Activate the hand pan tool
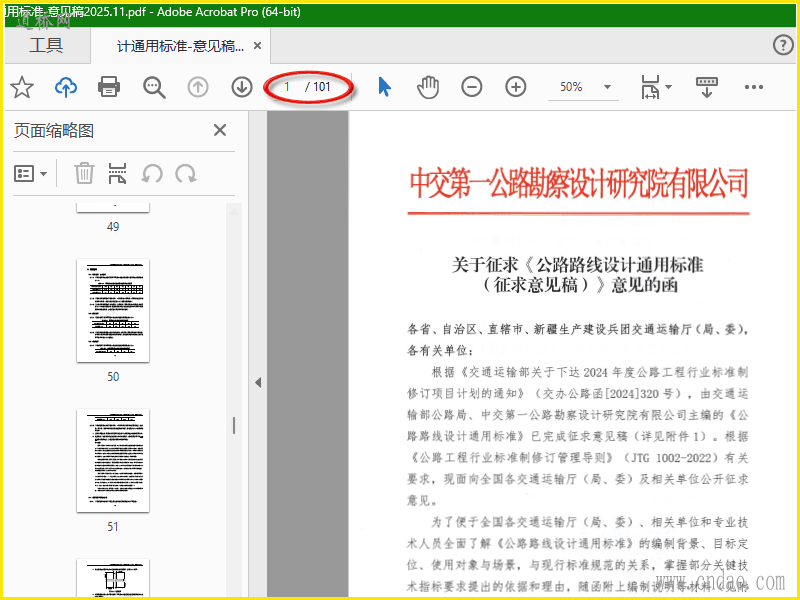800x600 pixels. tap(428, 87)
